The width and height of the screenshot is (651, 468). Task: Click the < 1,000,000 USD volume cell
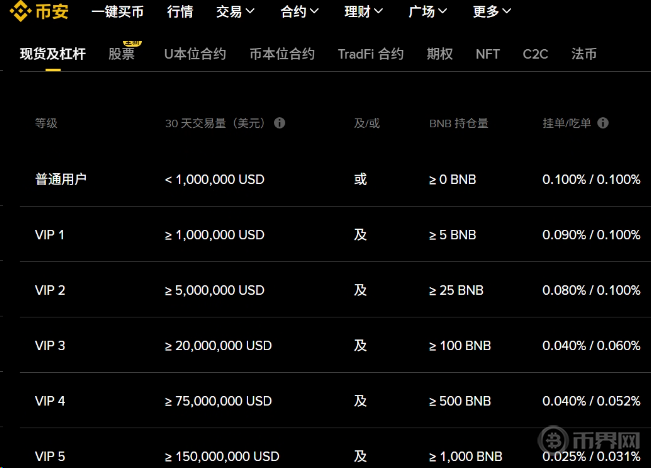tap(215, 179)
